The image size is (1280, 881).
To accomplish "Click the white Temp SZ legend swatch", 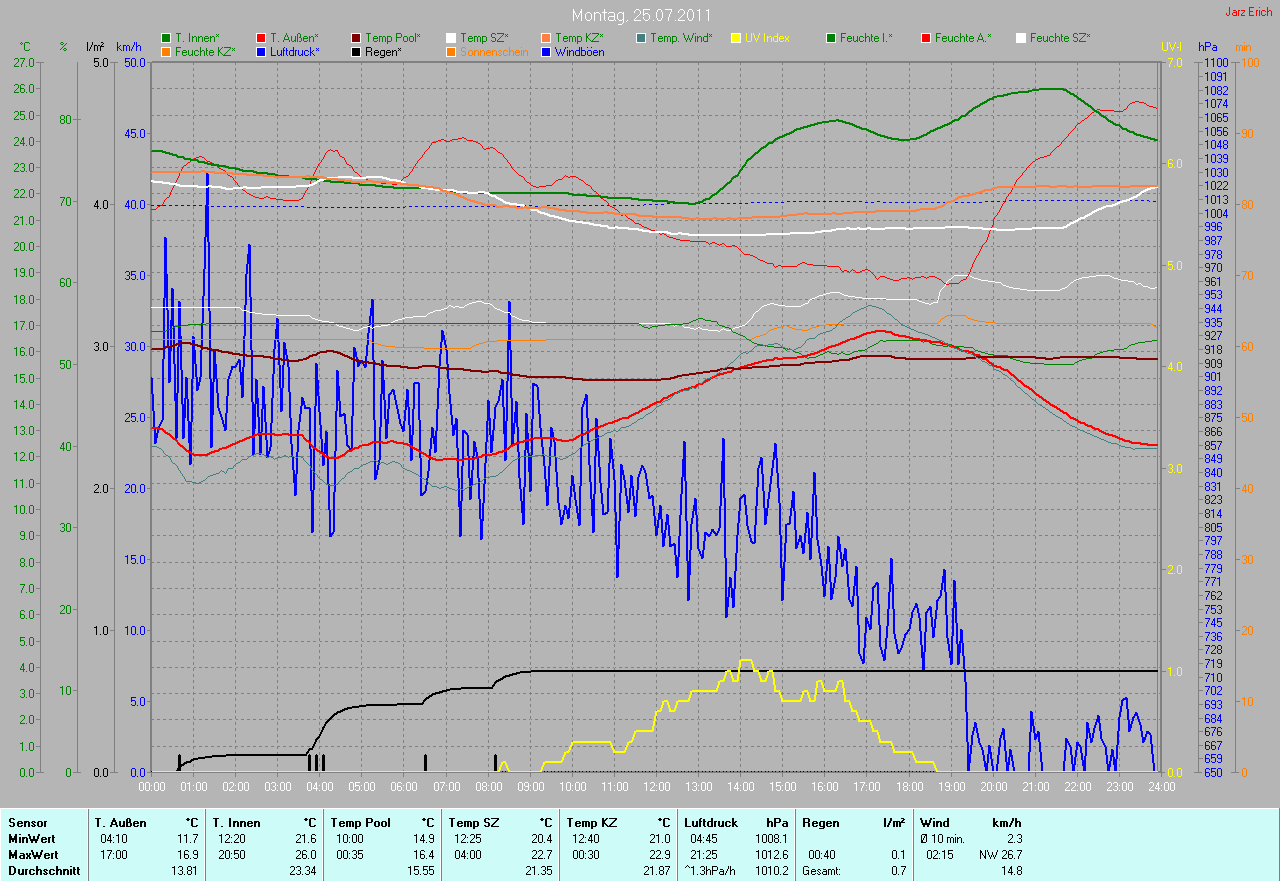I will [452, 38].
